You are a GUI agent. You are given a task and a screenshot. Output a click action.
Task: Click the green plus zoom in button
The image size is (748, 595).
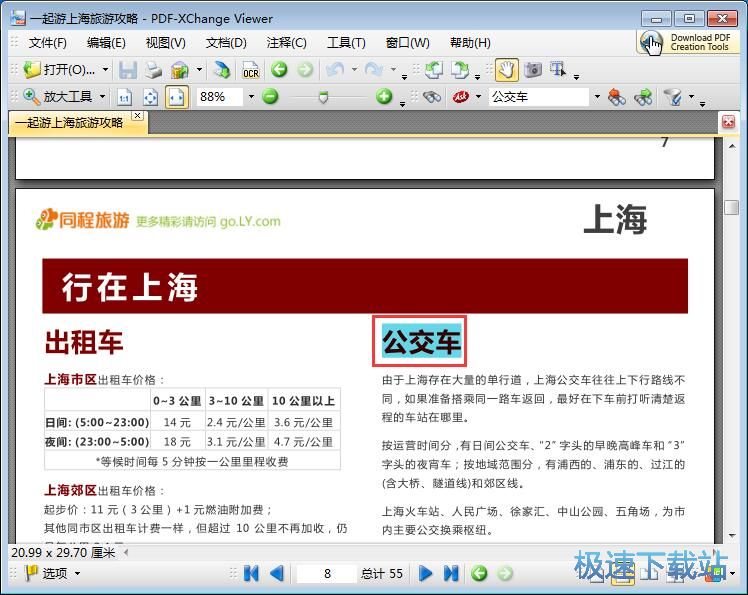pos(384,97)
